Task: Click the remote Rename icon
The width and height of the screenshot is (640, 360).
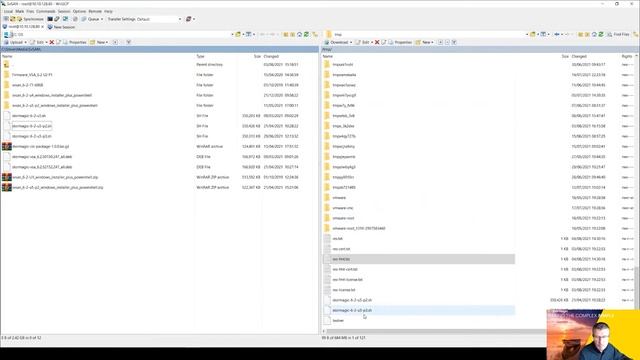Action: coord(384,42)
